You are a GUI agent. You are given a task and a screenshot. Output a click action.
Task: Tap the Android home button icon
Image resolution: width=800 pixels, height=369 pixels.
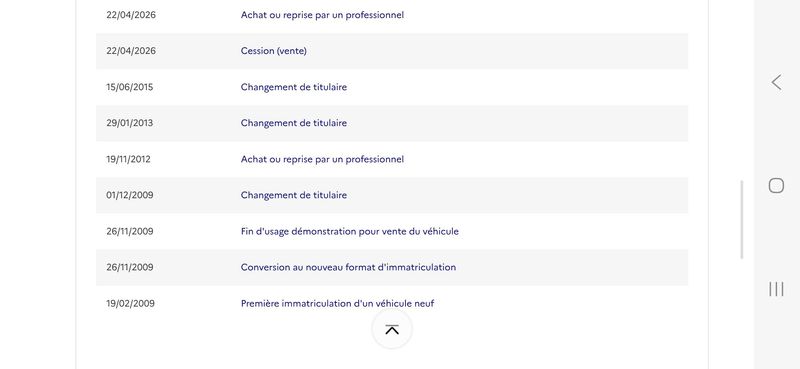tap(776, 185)
